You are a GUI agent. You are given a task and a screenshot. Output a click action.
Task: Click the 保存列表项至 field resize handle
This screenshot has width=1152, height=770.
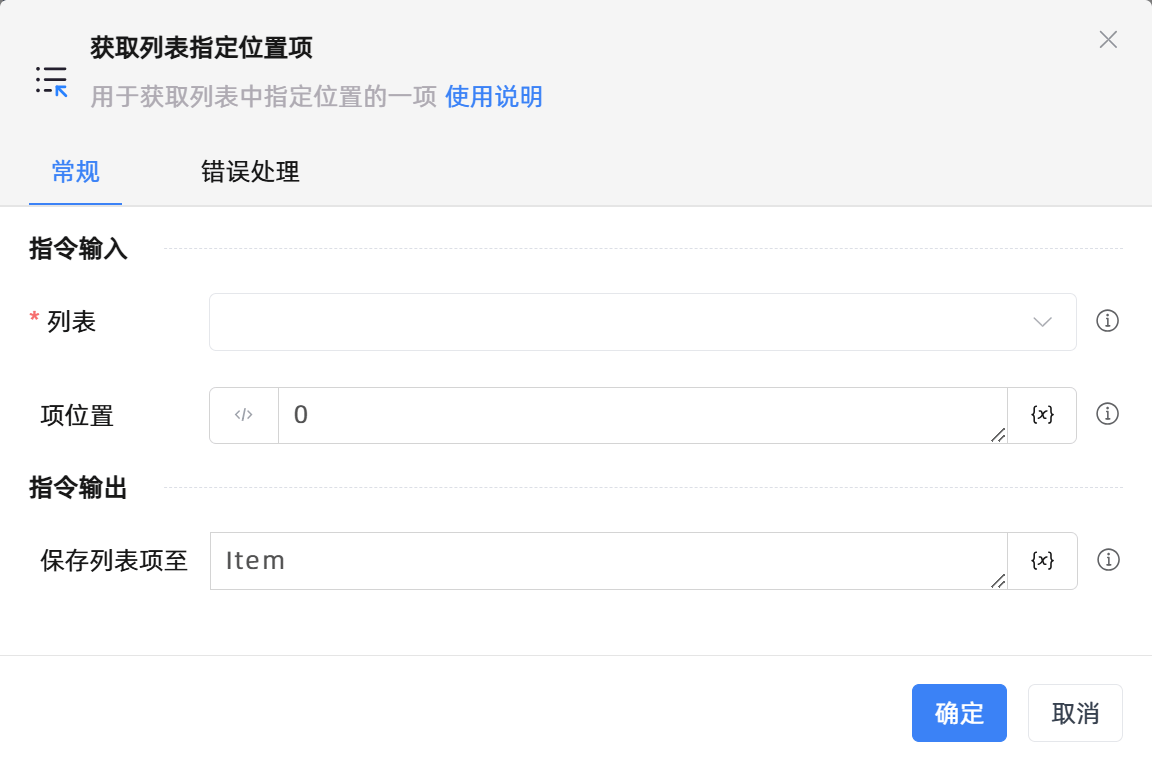point(998,581)
